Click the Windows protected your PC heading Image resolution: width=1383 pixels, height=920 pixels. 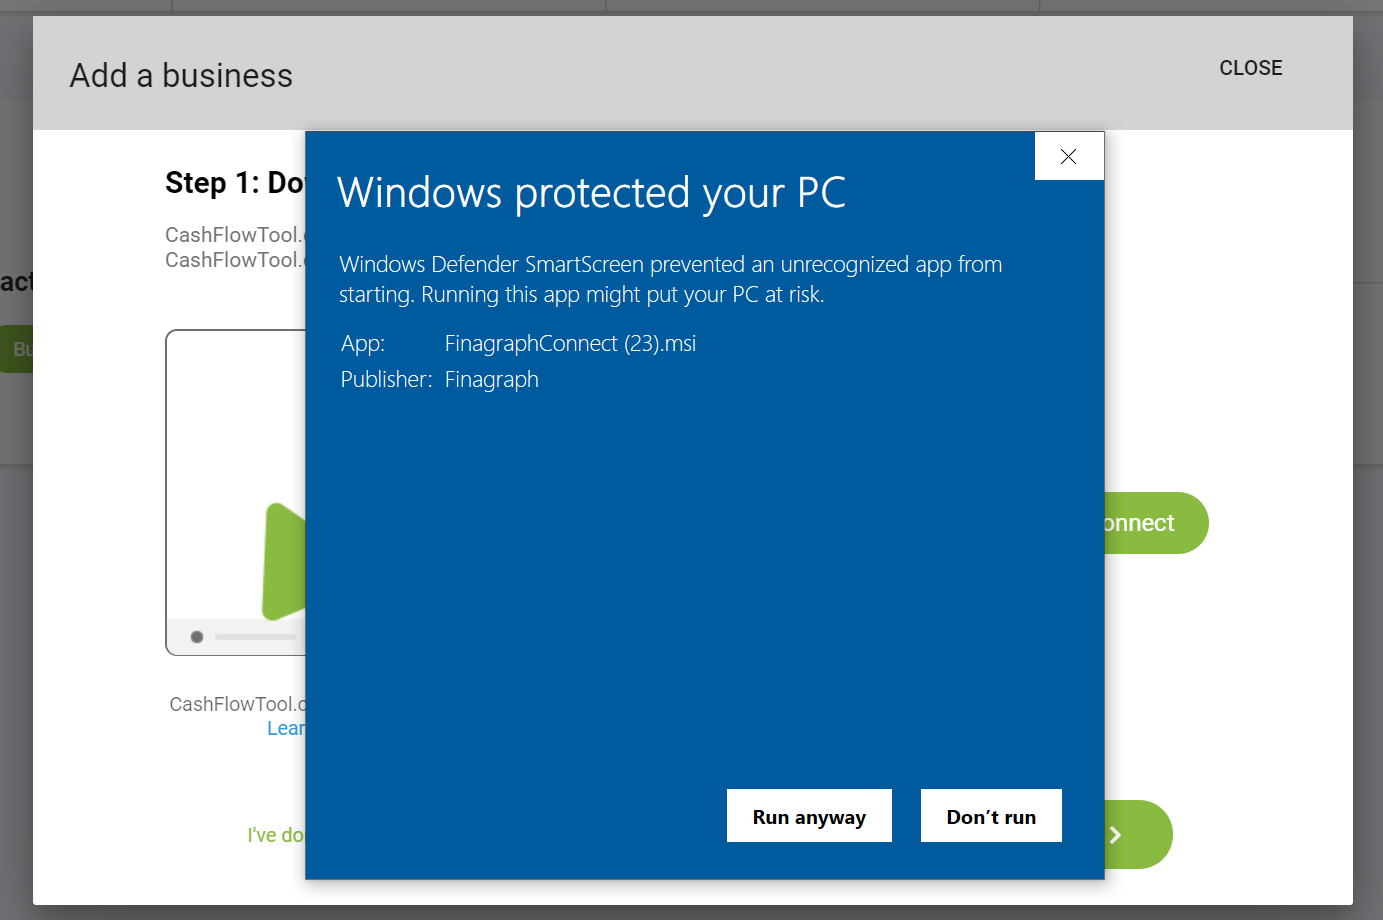coord(591,193)
